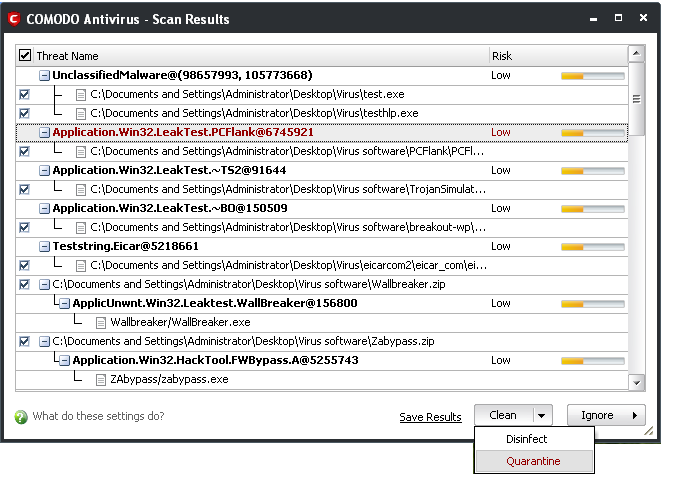The image size is (680, 477).
Task: Uncheck the eicarcom2 file checkbox
Action: click(x=24, y=265)
